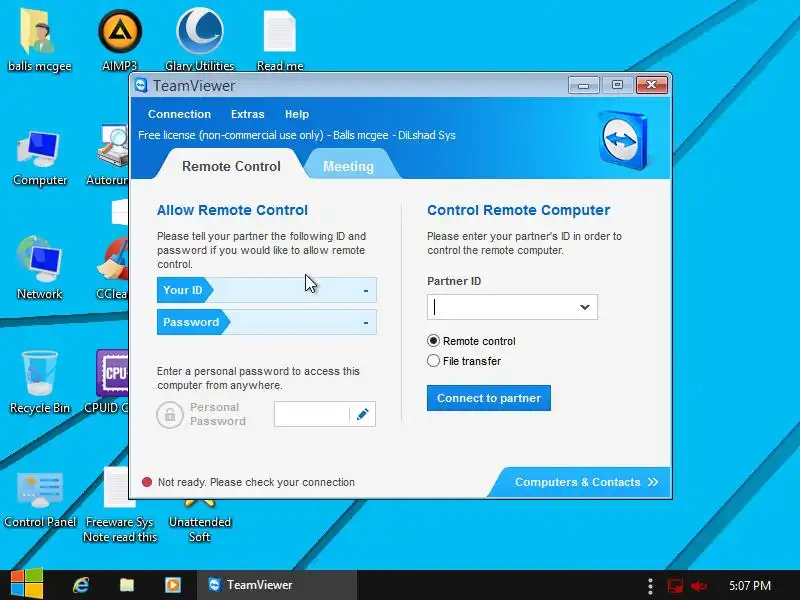Click the Control Remote Computer heading
Viewport: 800px width, 600px height.
(518, 210)
